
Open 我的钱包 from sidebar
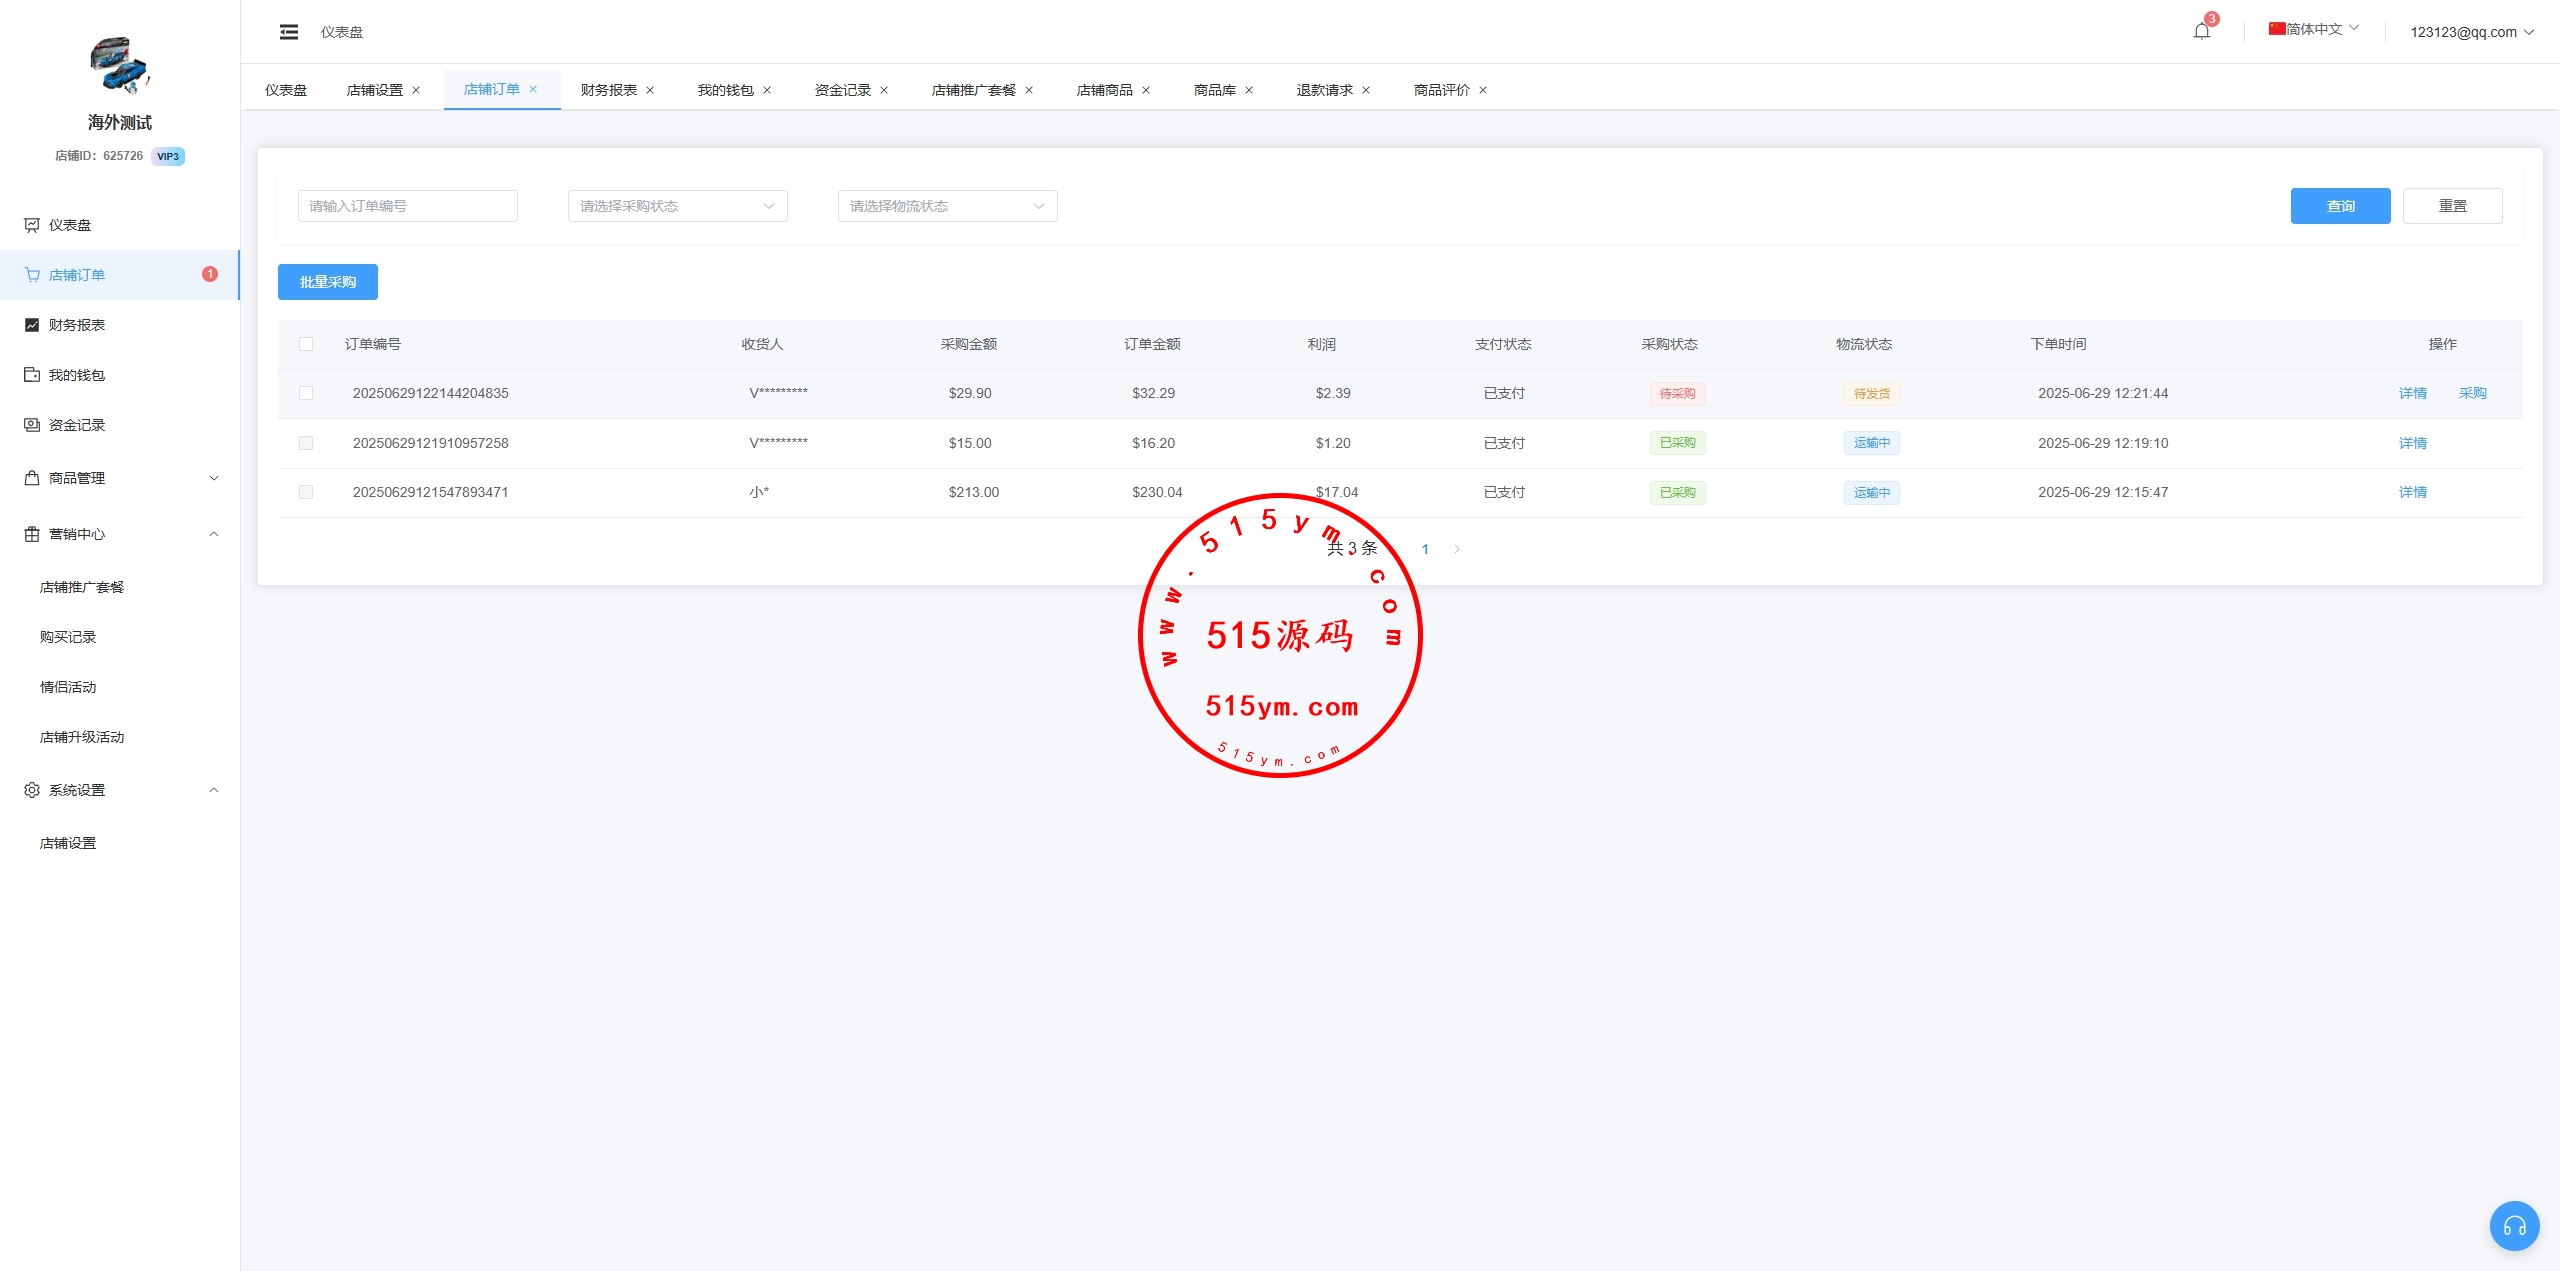77,375
